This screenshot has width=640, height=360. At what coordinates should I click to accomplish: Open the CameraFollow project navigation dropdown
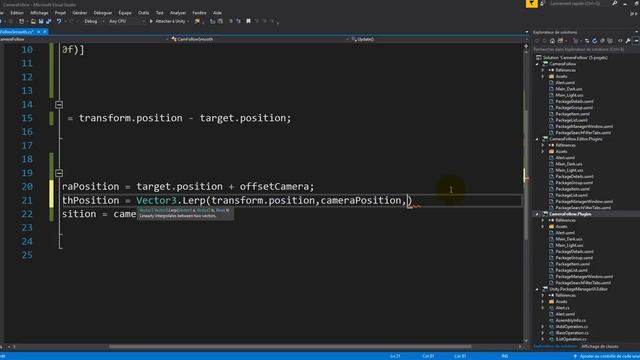(84, 39)
